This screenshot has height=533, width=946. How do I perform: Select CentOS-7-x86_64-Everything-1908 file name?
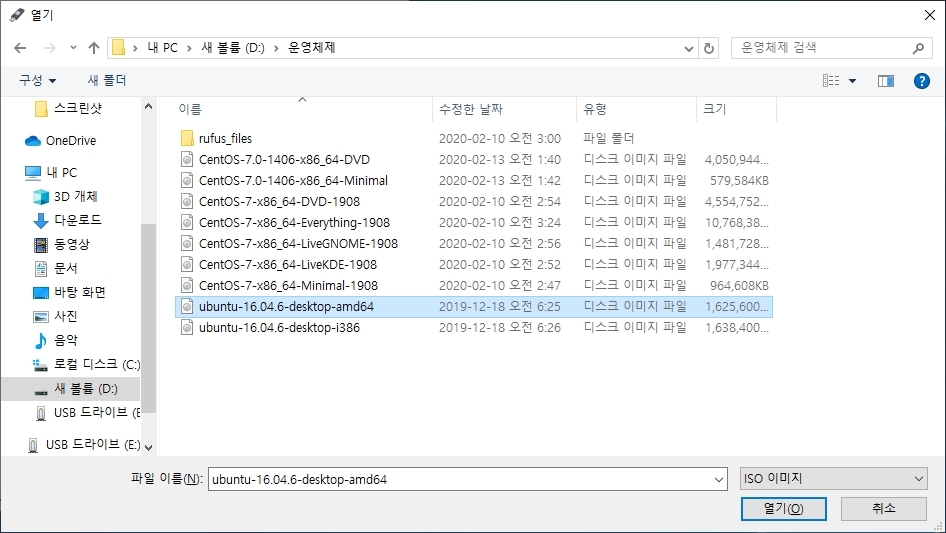point(294,223)
